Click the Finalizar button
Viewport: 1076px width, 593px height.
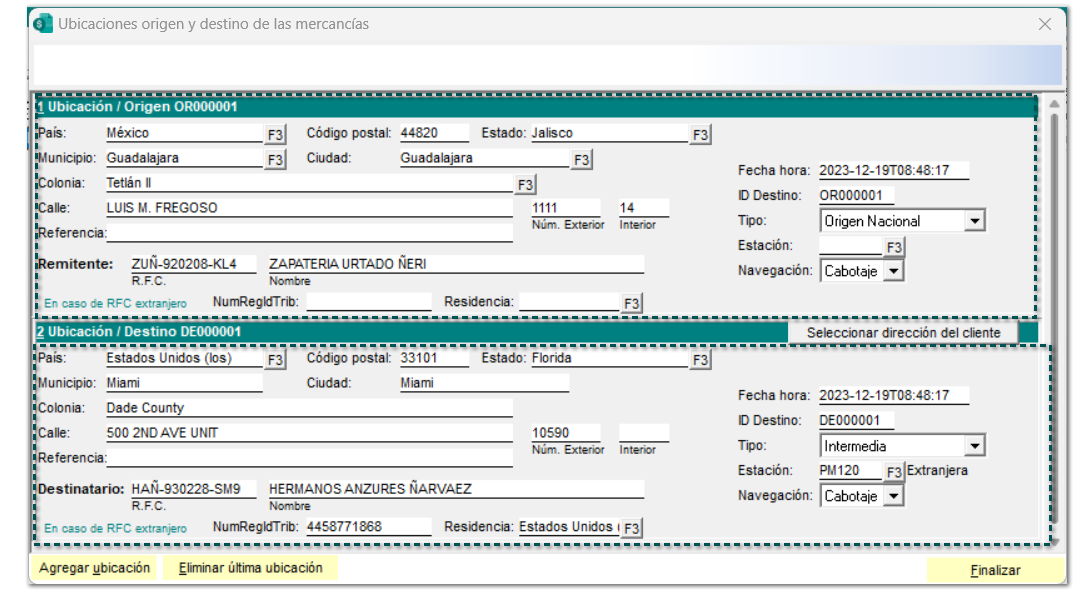[x=994, y=570]
